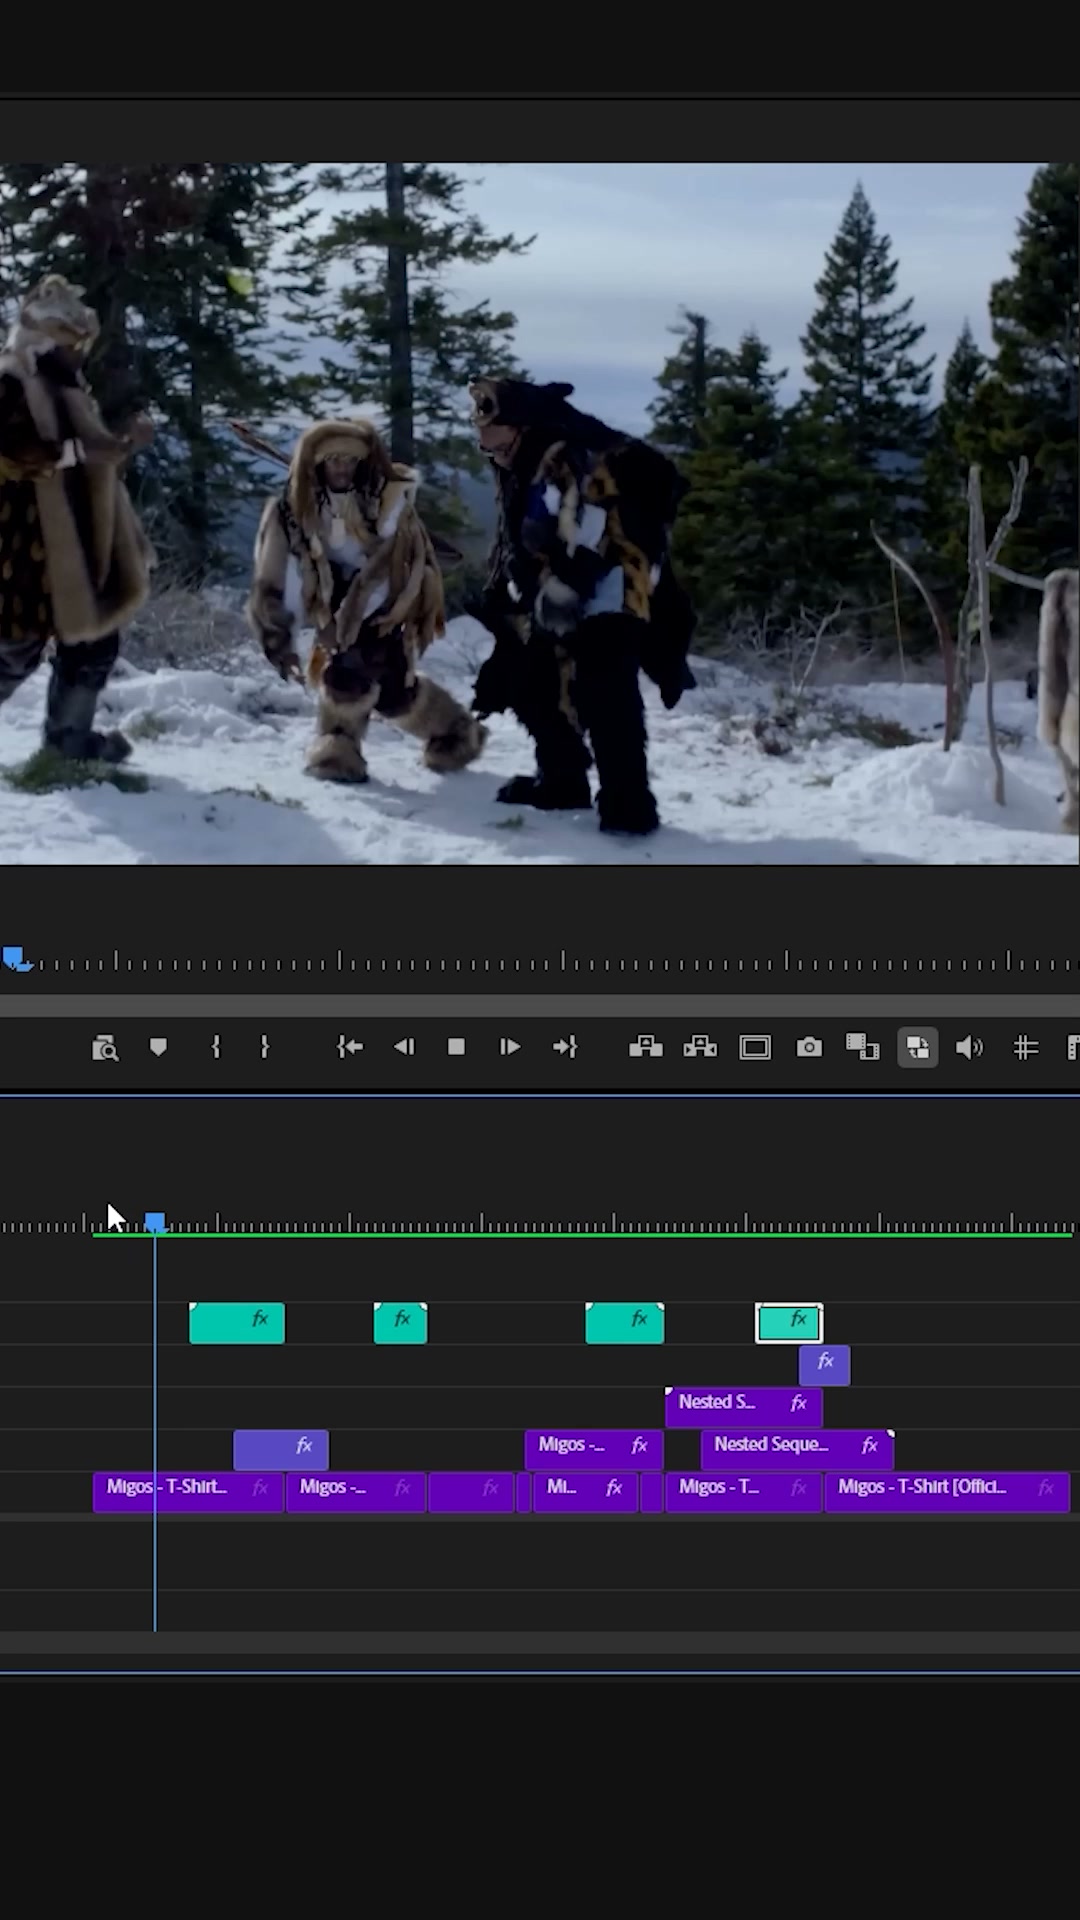Click the Mark Out bracket button
This screenshot has height=1920, width=1080.
[264, 1047]
